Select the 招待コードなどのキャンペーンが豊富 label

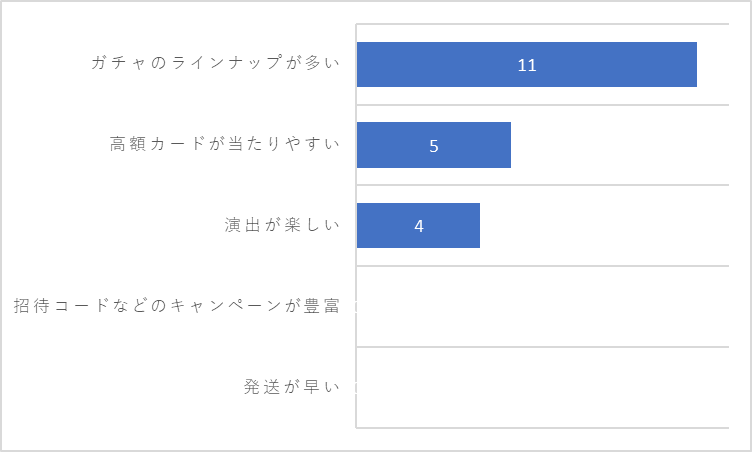pos(177,306)
